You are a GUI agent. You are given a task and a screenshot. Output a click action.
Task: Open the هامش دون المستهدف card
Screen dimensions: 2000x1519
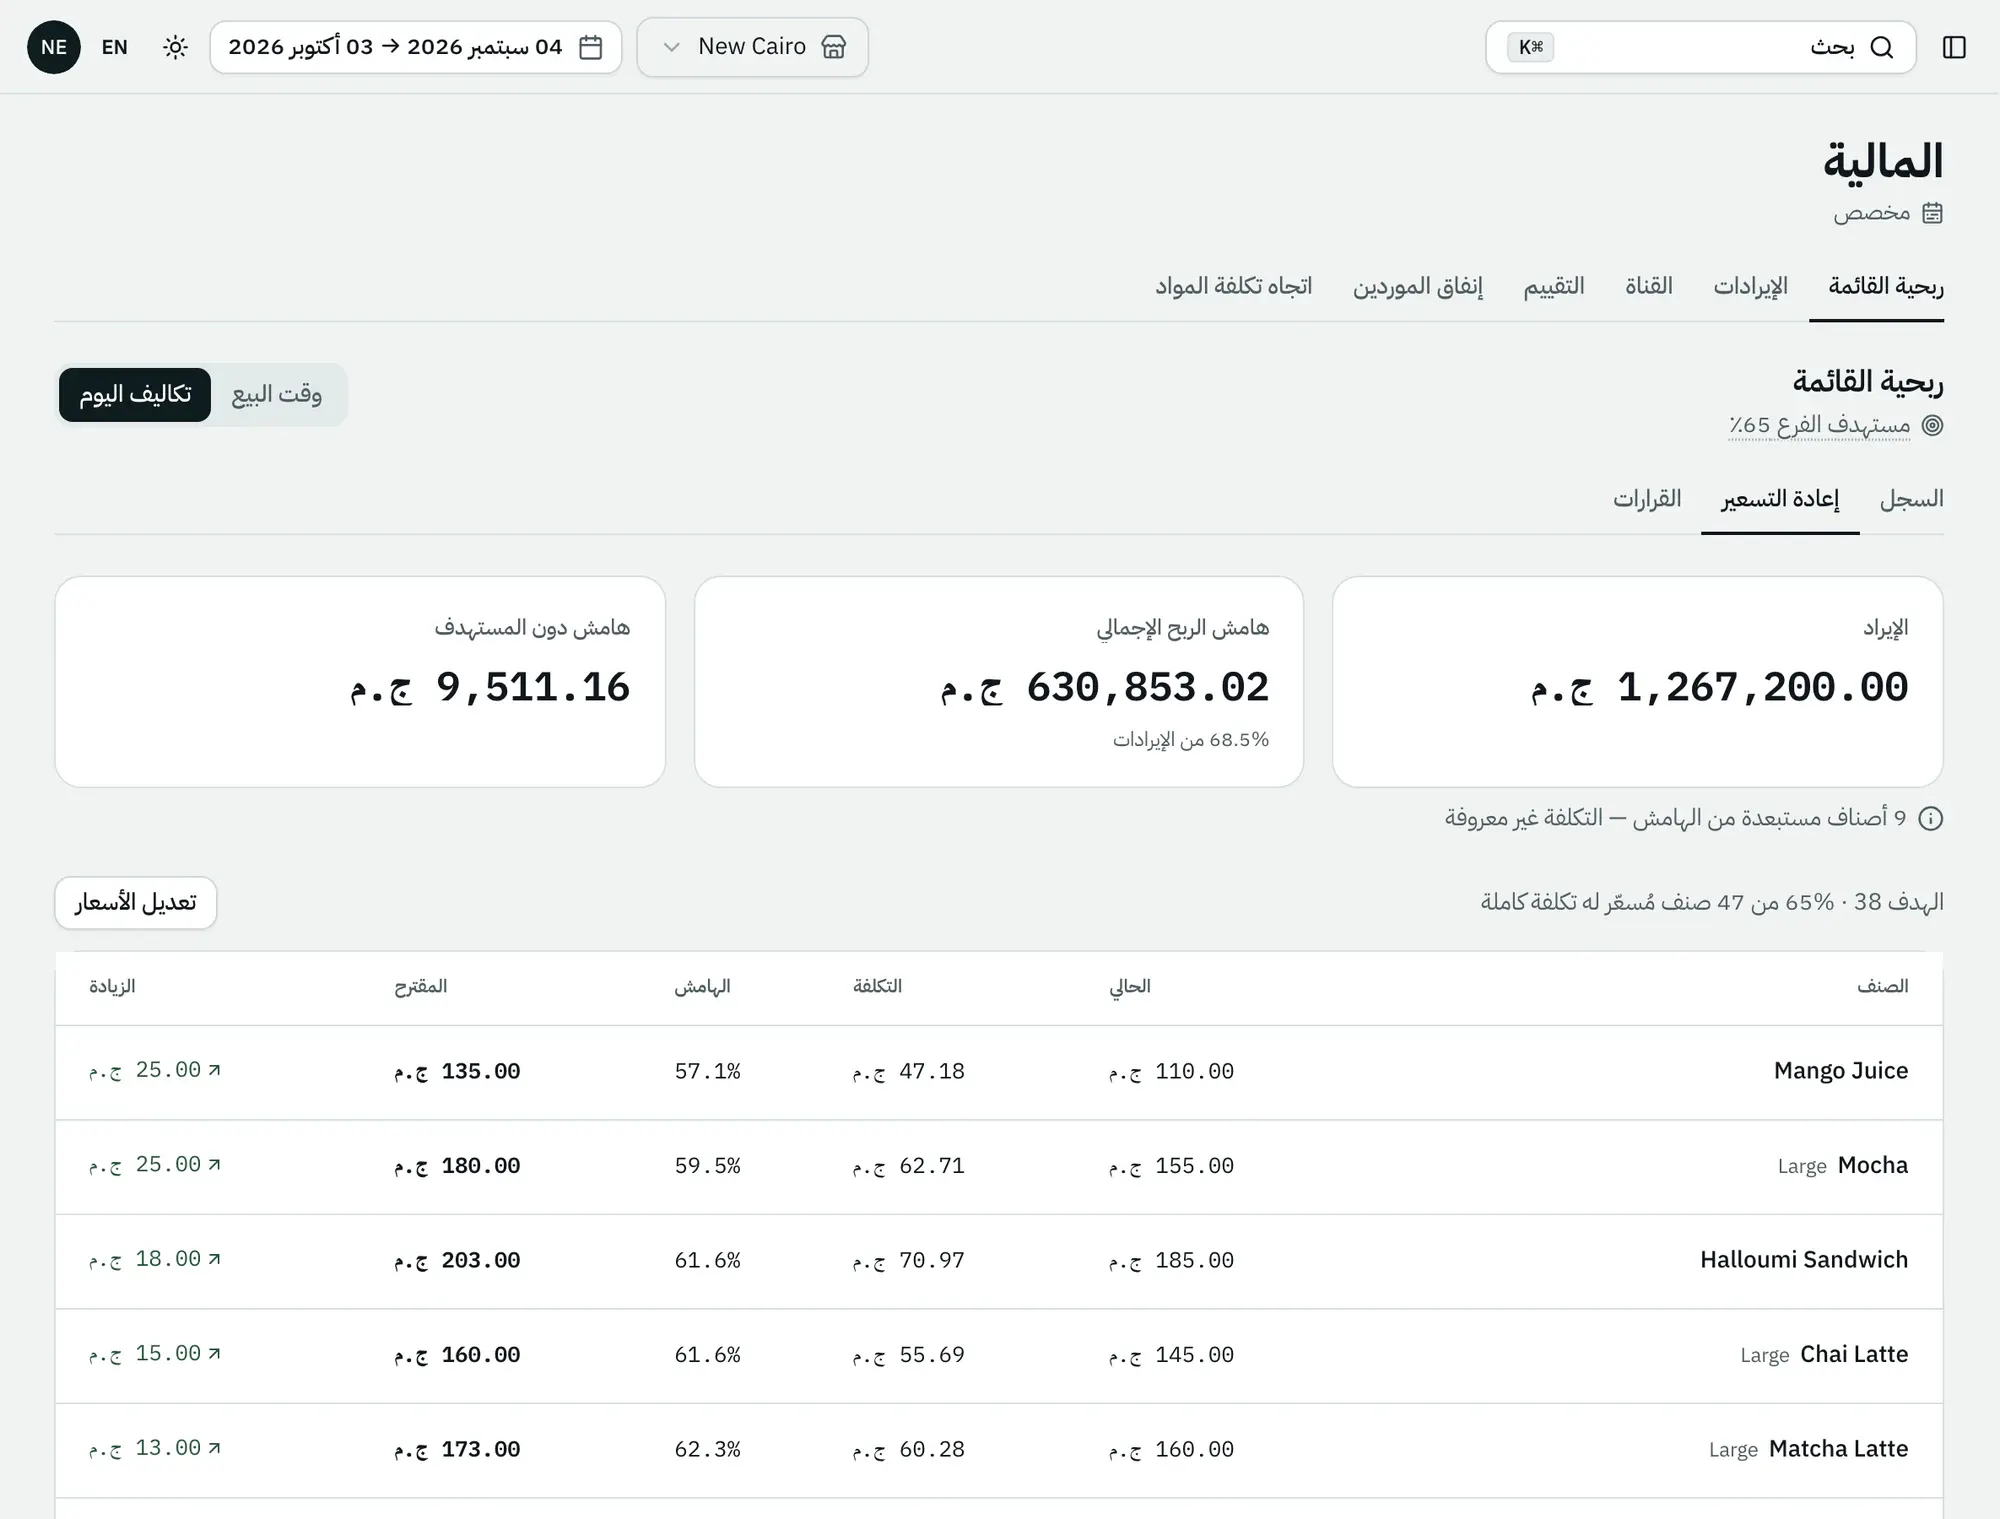(360, 682)
